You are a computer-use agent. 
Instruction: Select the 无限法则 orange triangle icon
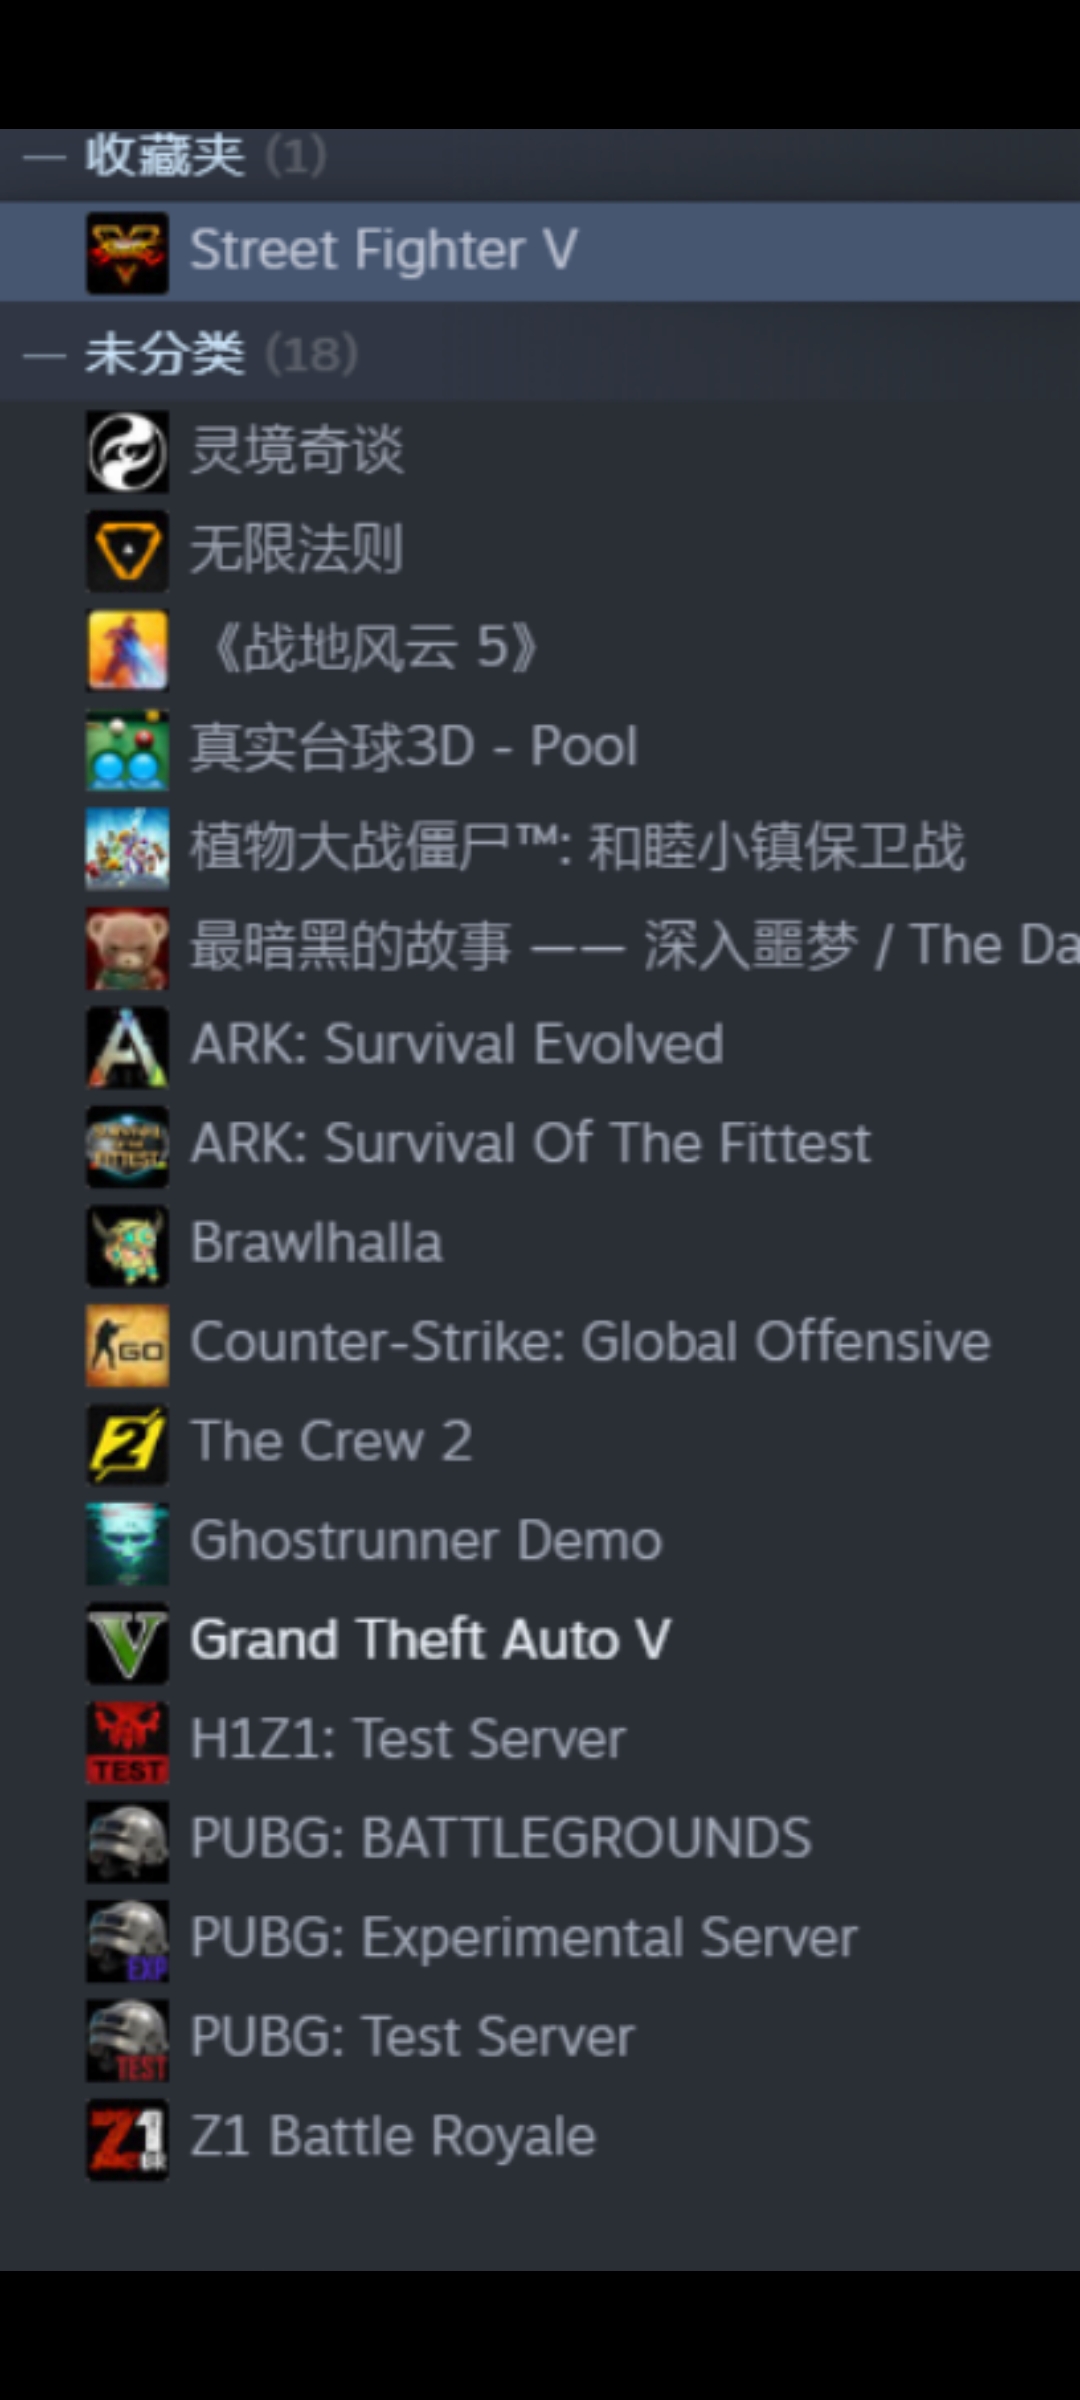click(127, 550)
